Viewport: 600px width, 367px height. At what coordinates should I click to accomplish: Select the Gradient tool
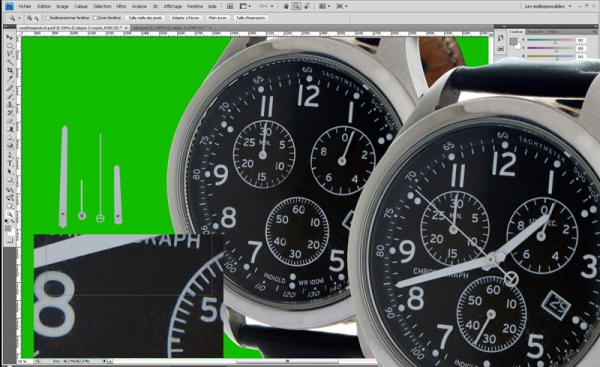pyautogui.click(x=10, y=129)
